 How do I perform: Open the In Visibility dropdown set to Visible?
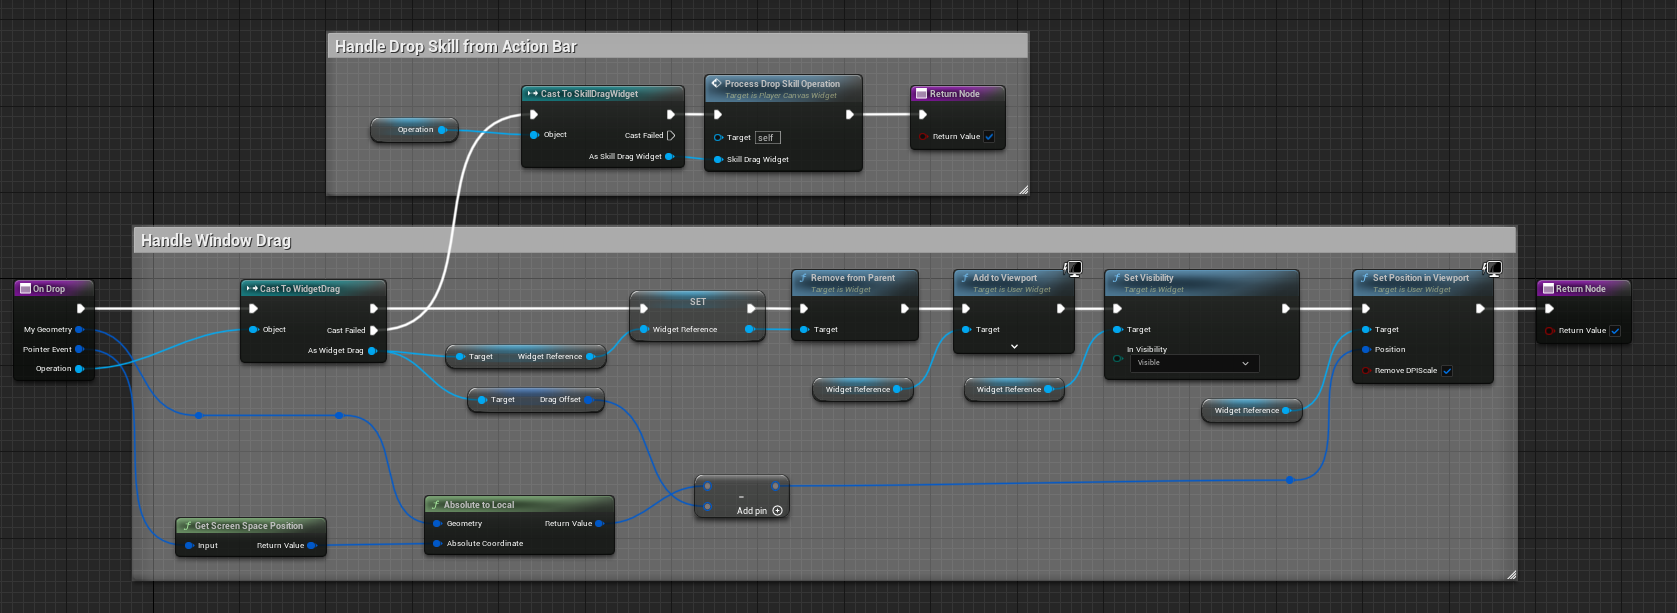1193,363
